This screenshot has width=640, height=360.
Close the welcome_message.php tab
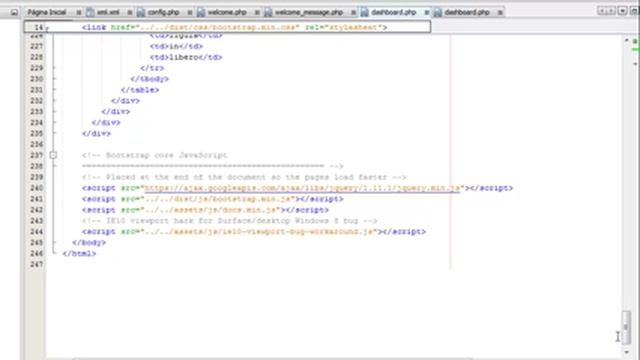(353, 13)
